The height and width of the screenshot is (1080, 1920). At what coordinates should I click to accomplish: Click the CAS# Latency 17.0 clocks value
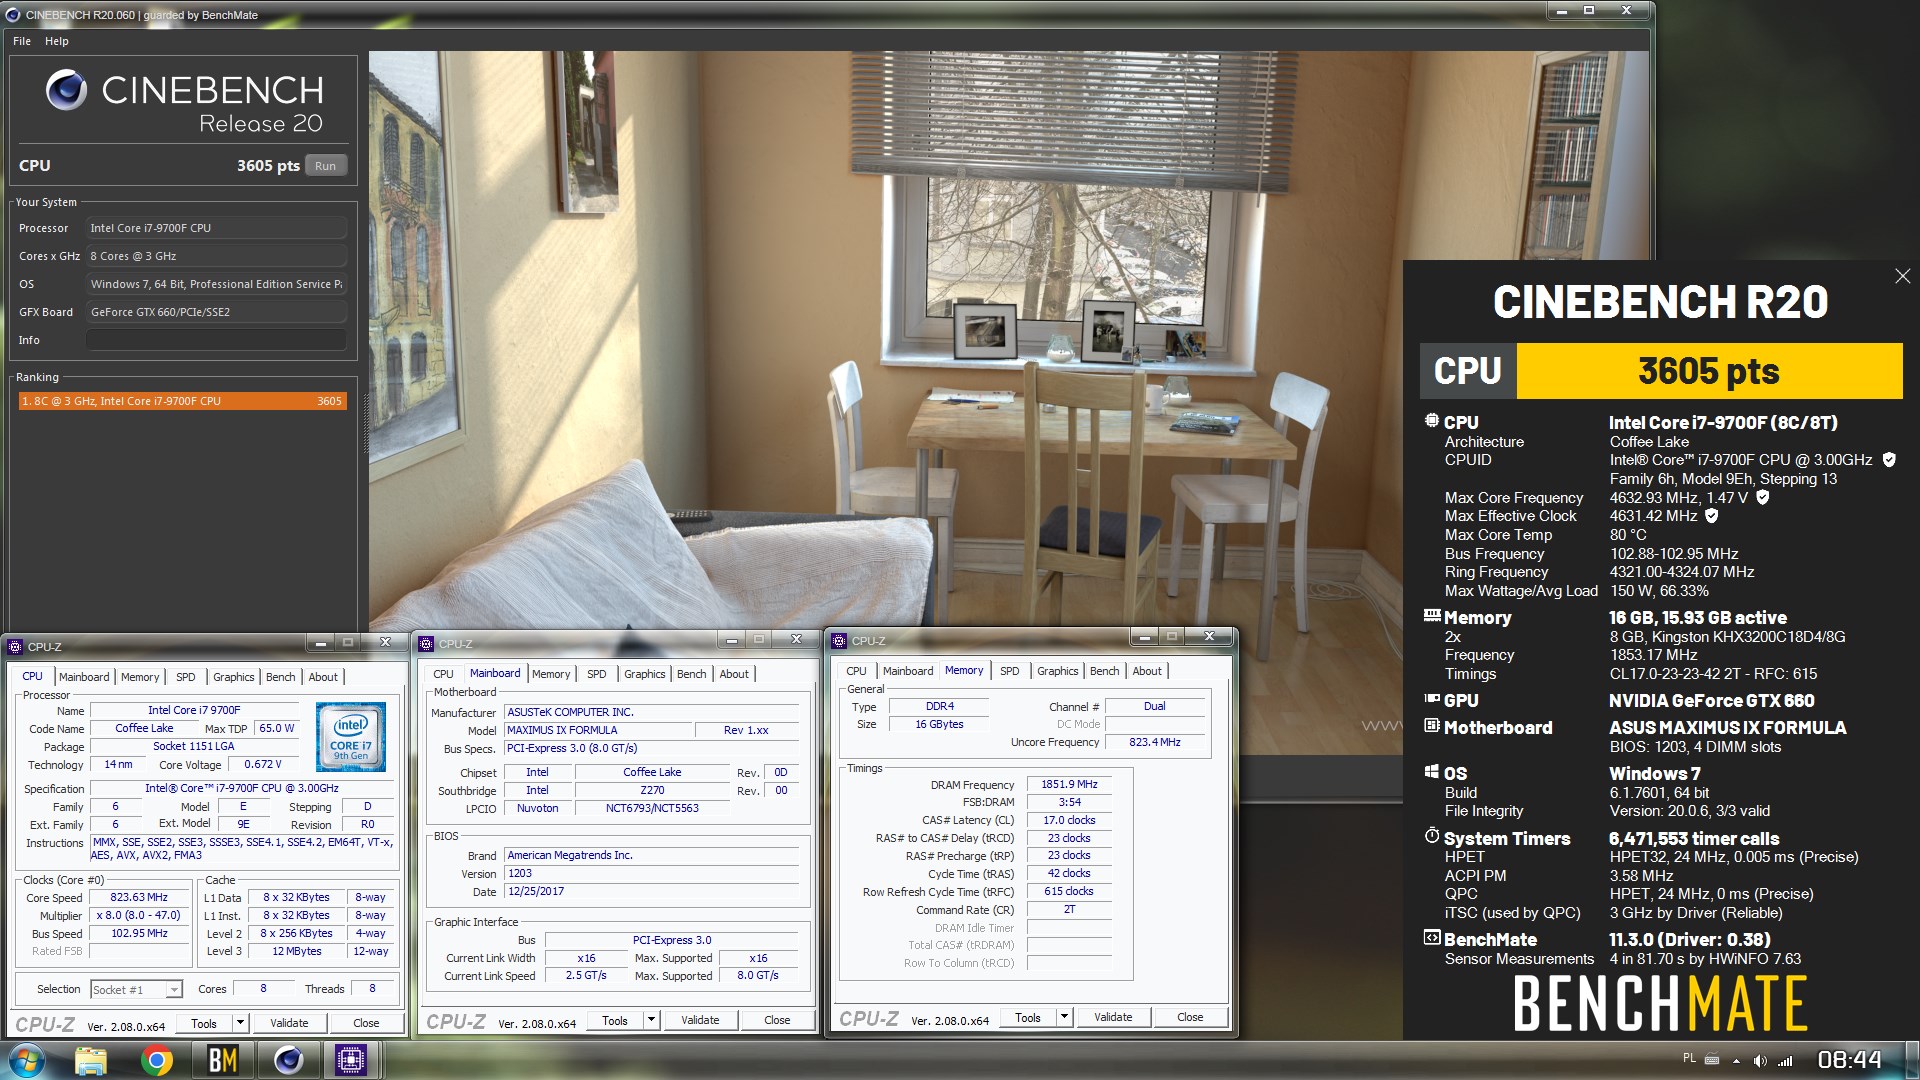1069,820
